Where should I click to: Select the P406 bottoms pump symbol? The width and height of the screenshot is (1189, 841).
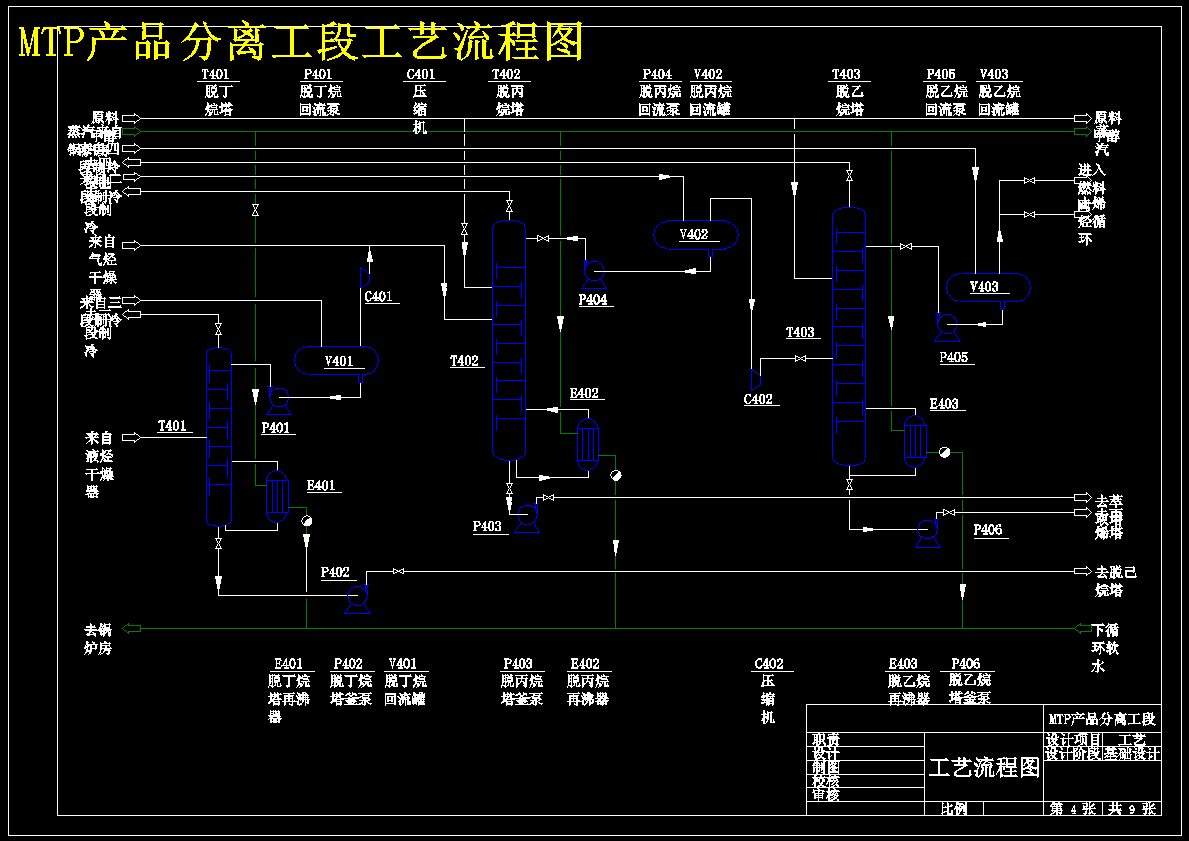[927, 532]
